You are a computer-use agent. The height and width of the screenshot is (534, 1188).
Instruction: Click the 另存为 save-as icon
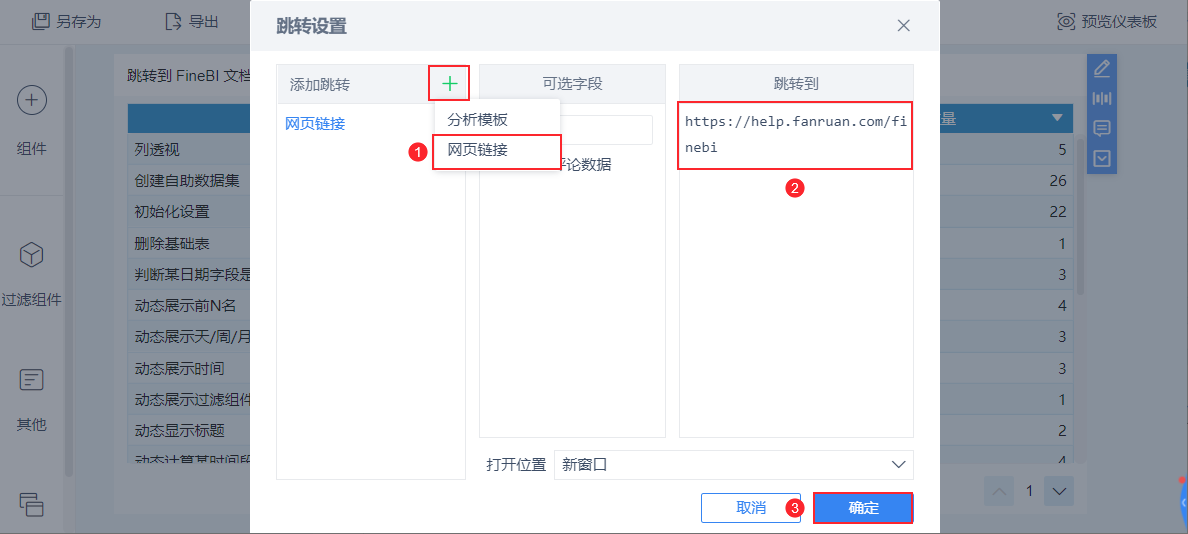click(x=41, y=21)
